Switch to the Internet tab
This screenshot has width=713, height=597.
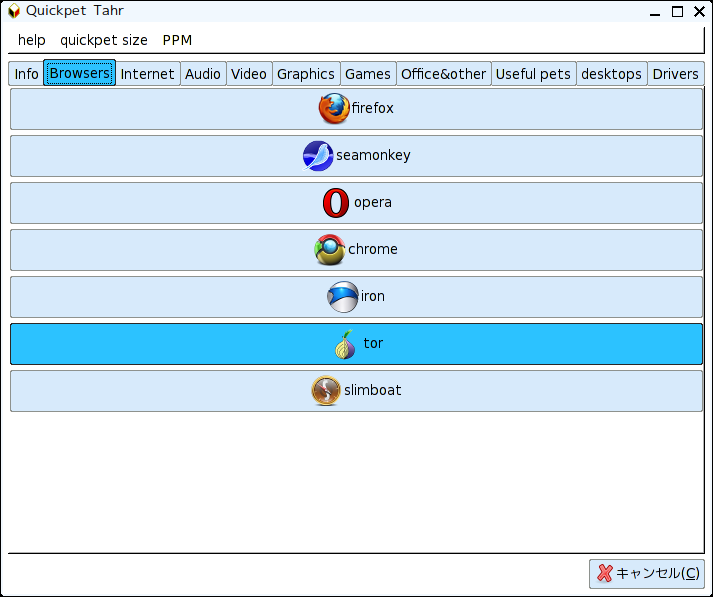(147, 74)
